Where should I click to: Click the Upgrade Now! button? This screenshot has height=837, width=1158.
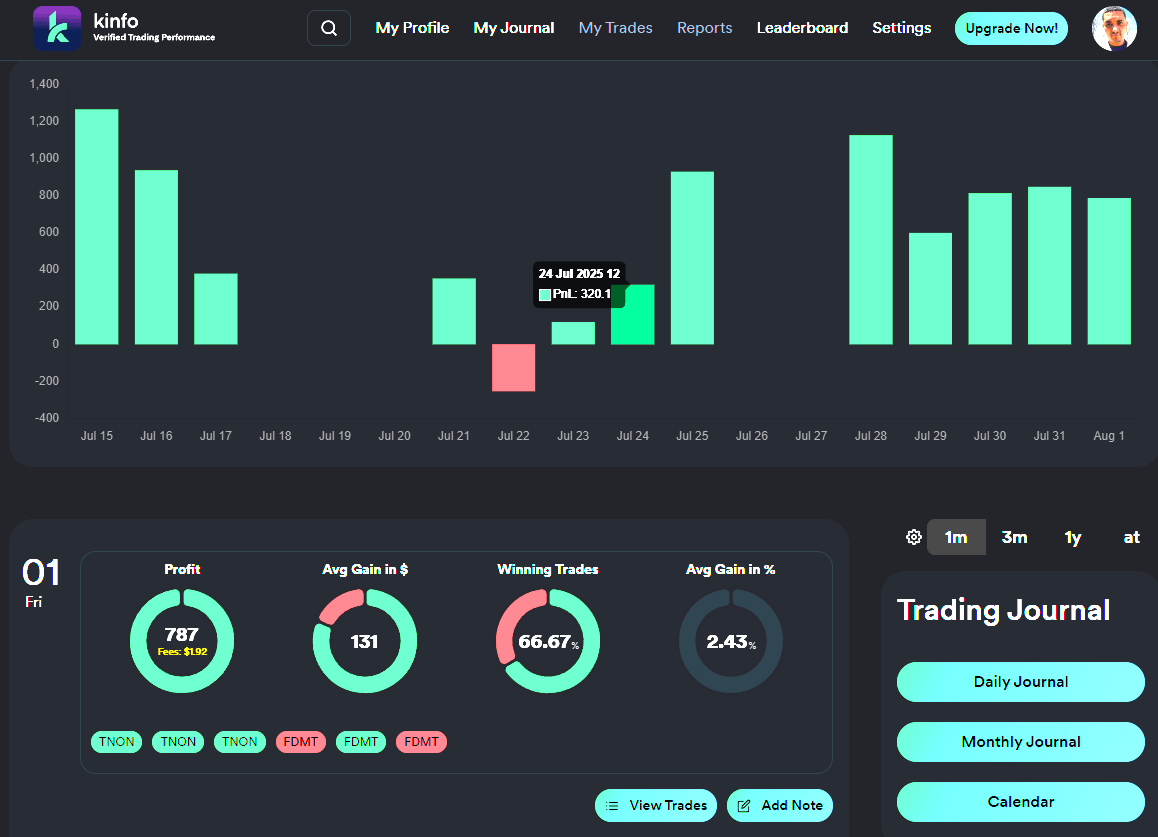1011,28
